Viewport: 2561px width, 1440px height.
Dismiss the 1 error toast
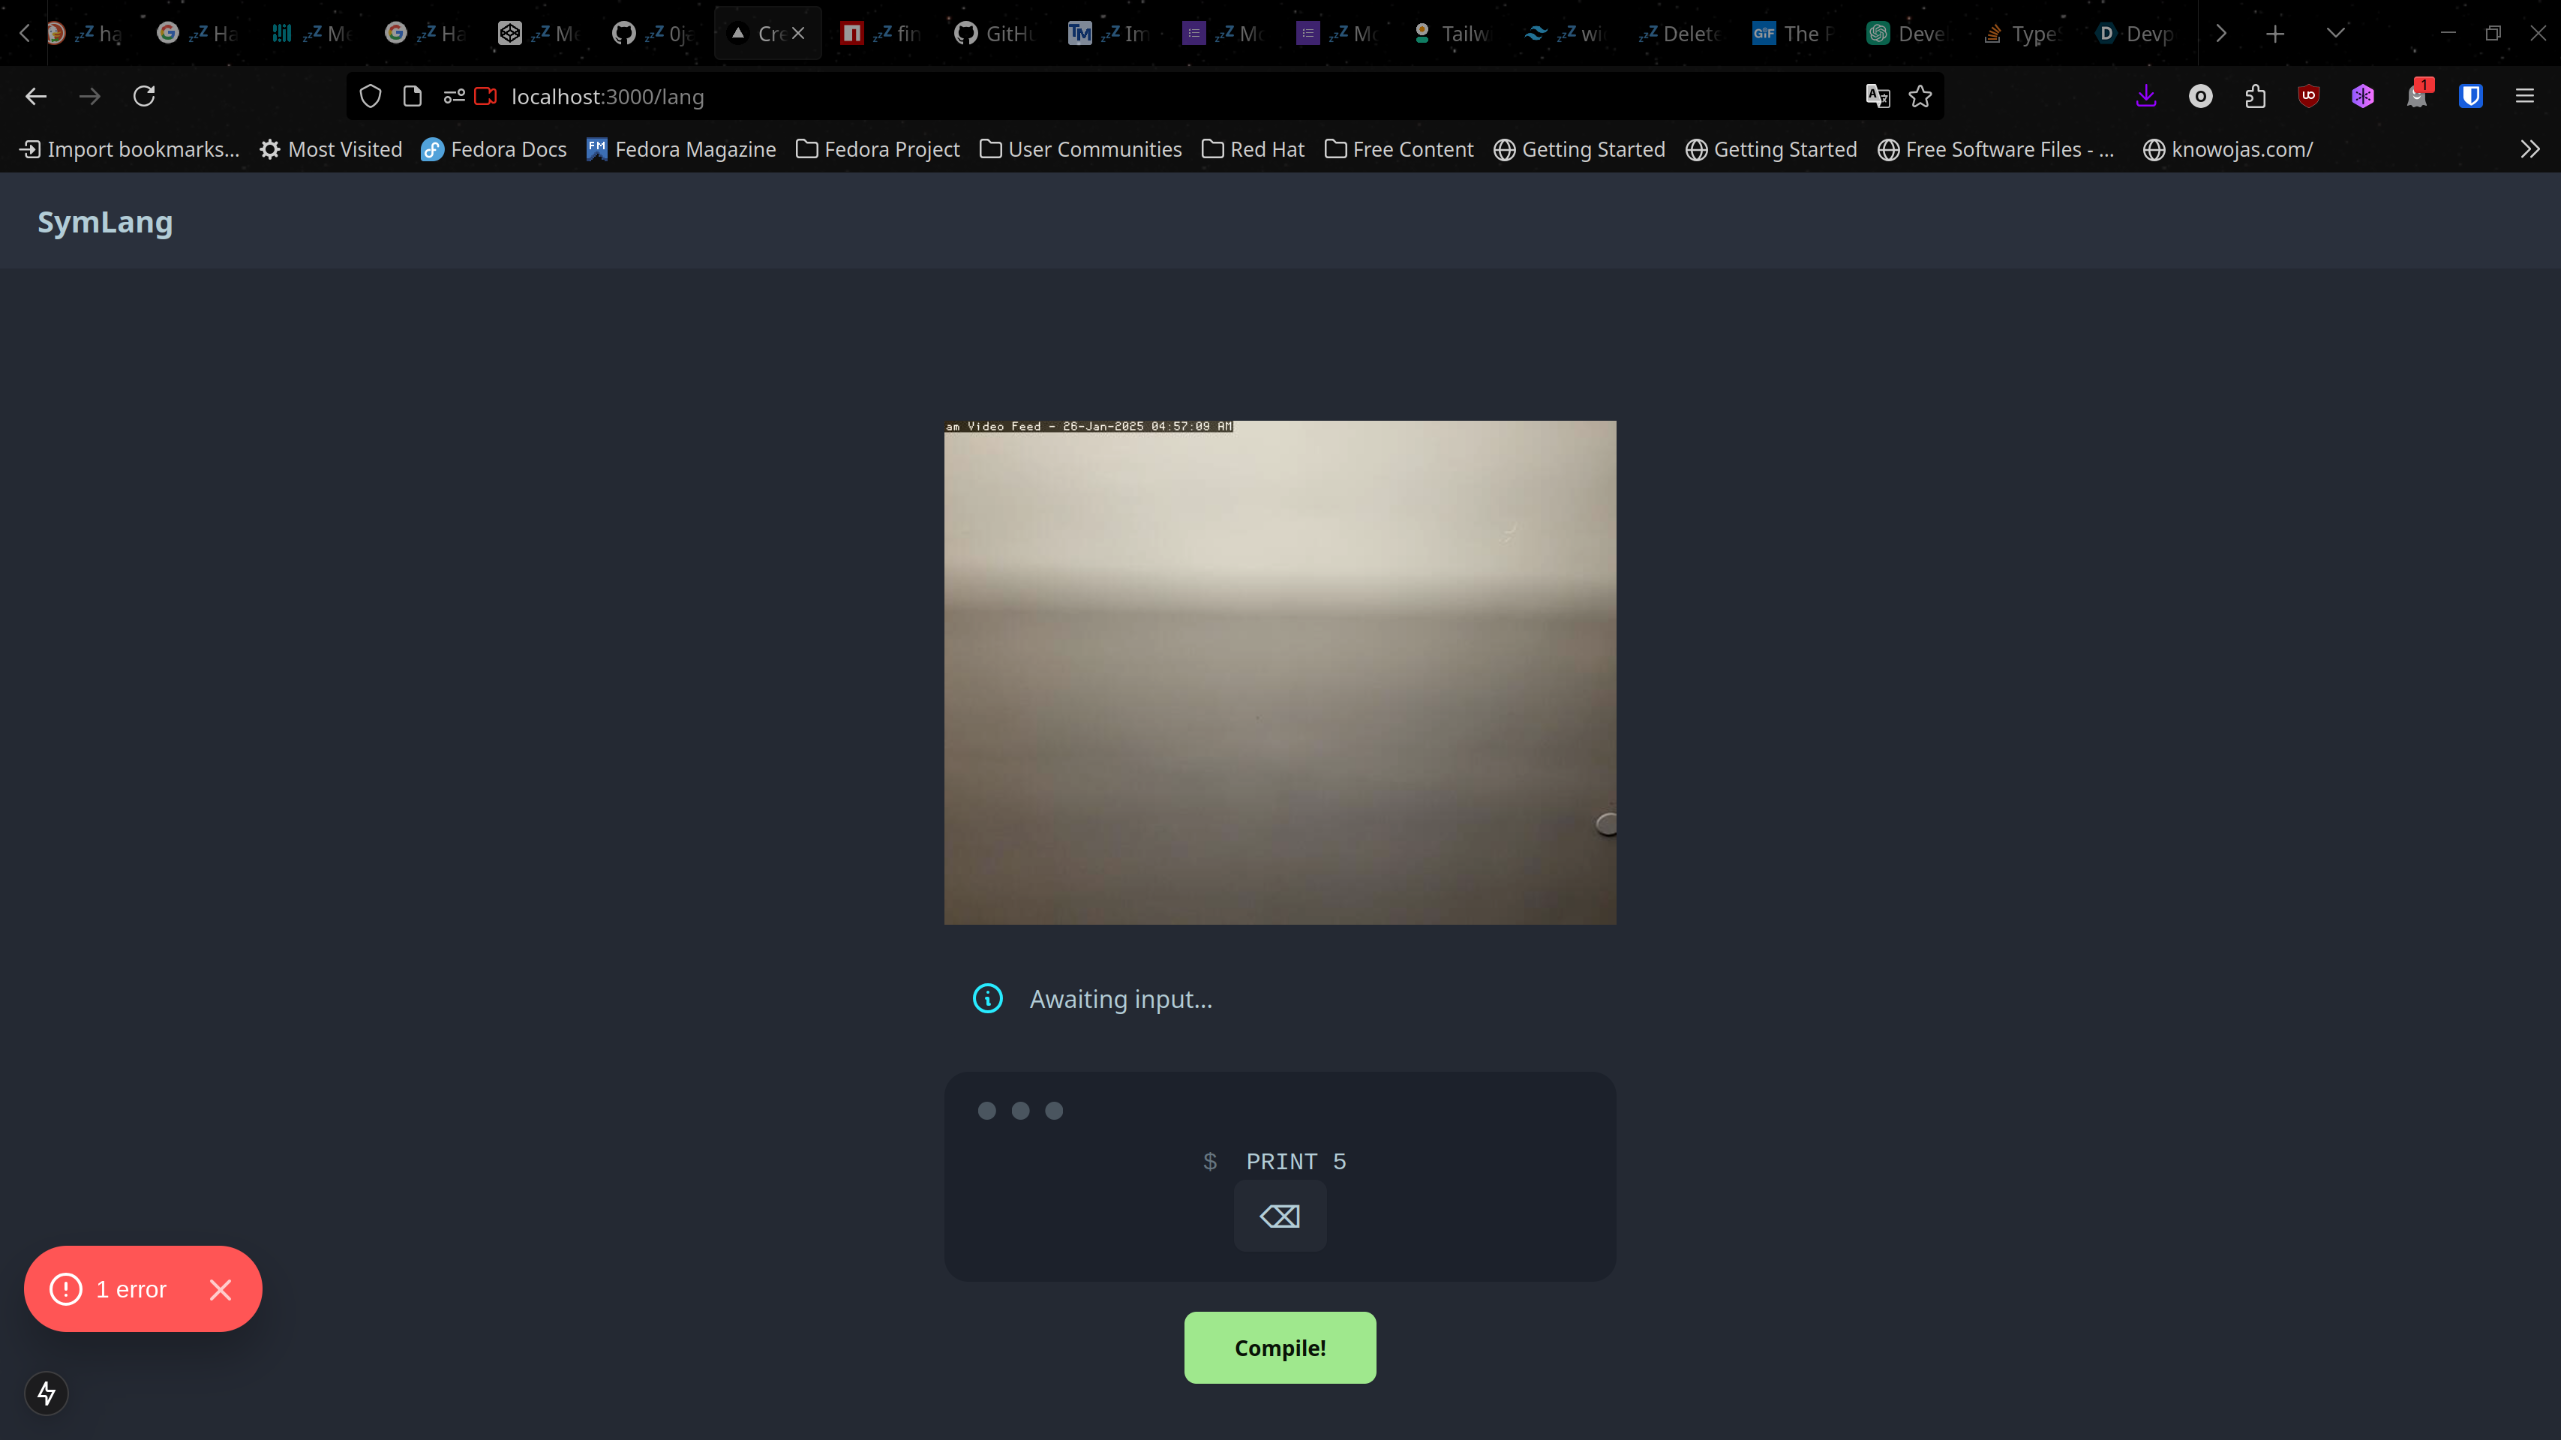click(x=220, y=1289)
